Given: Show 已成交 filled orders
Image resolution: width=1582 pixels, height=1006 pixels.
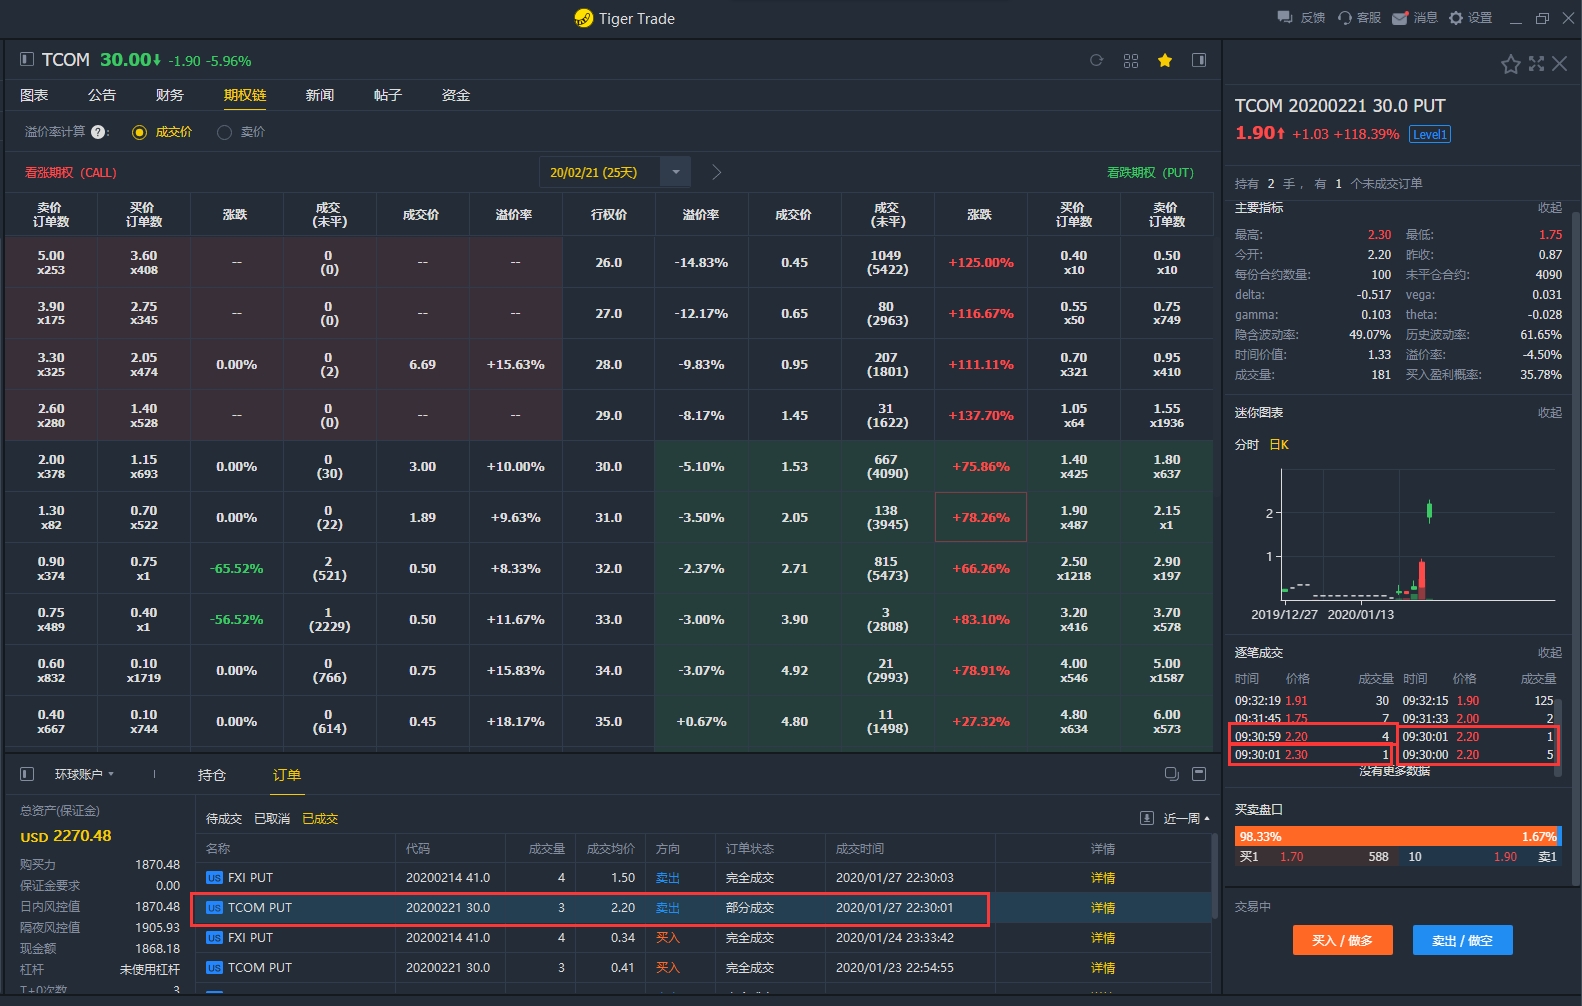Looking at the screenshot, I should pyautogui.click(x=320, y=819).
